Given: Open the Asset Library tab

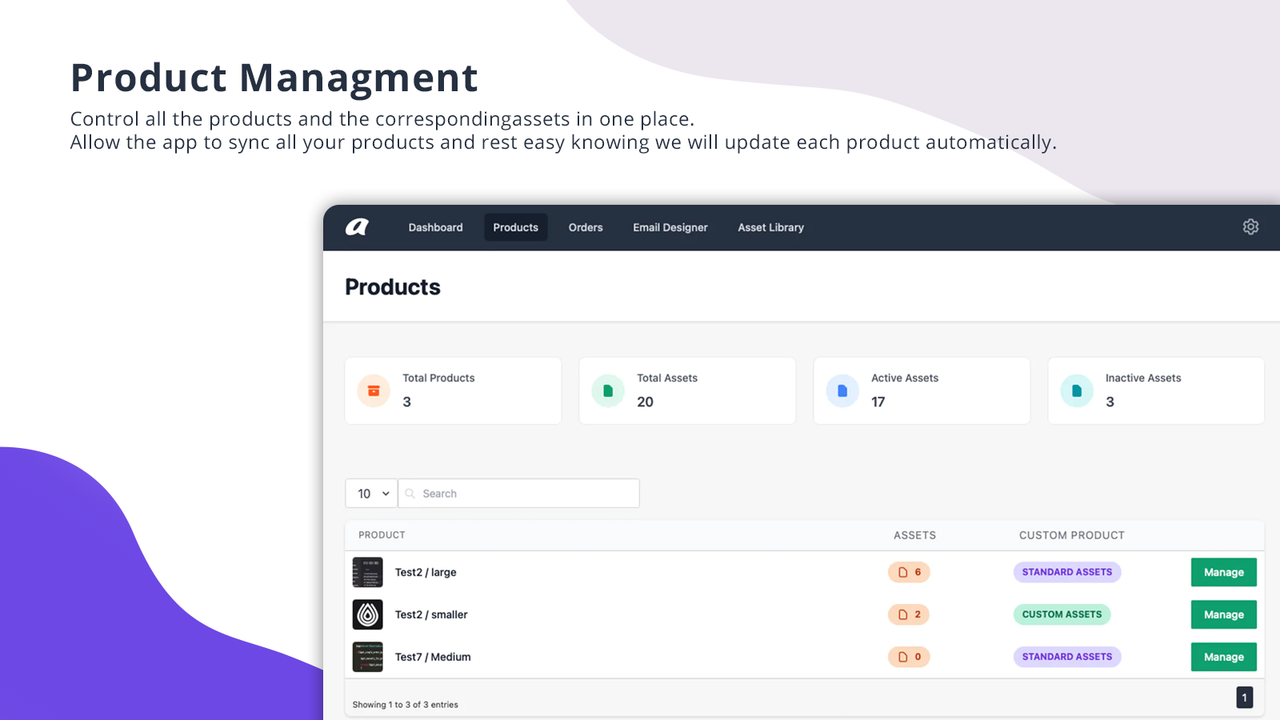Looking at the screenshot, I should [x=770, y=228].
